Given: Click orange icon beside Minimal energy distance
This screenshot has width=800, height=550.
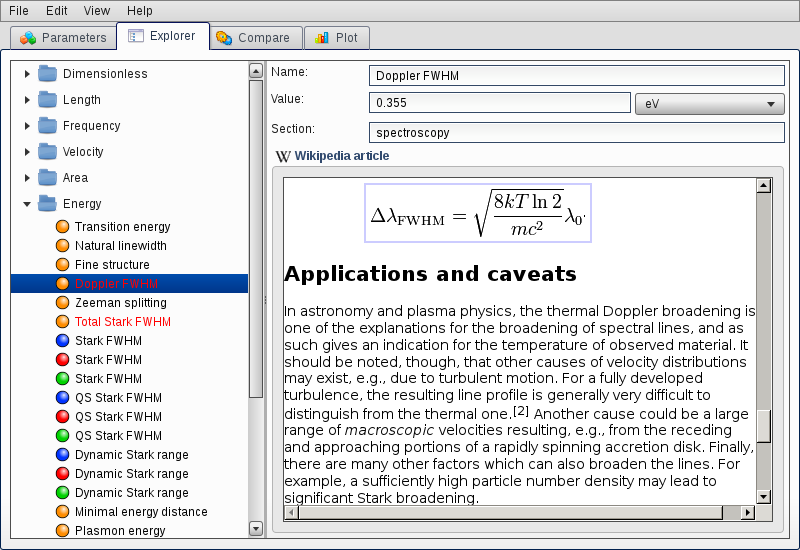Looking at the screenshot, I should [62, 512].
